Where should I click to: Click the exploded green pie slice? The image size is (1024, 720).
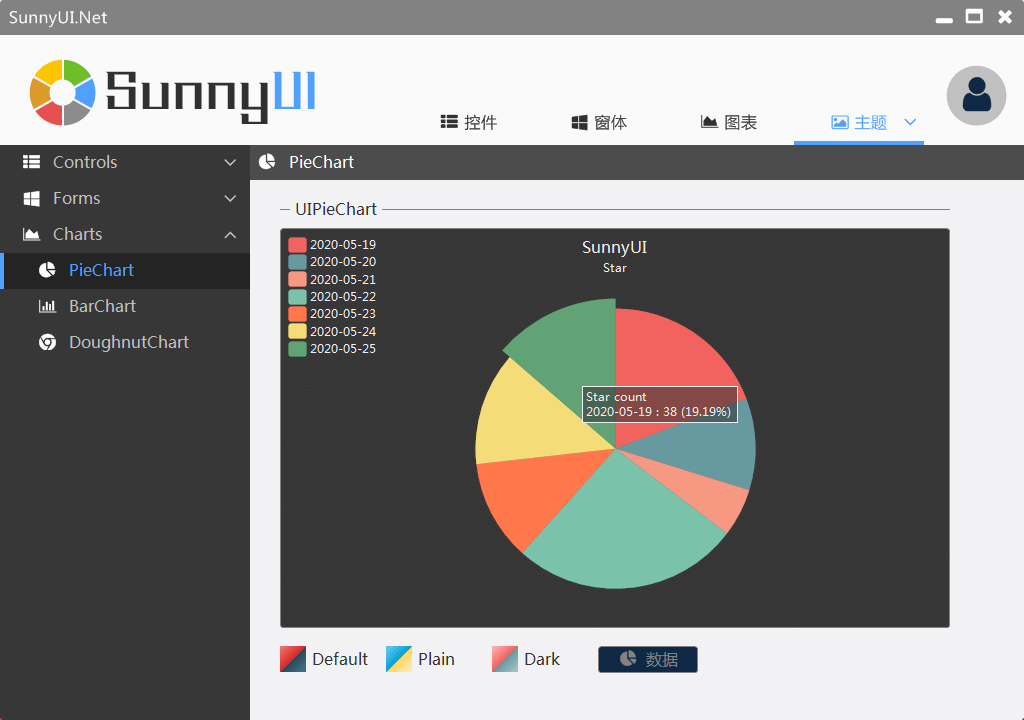click(575, 353)
